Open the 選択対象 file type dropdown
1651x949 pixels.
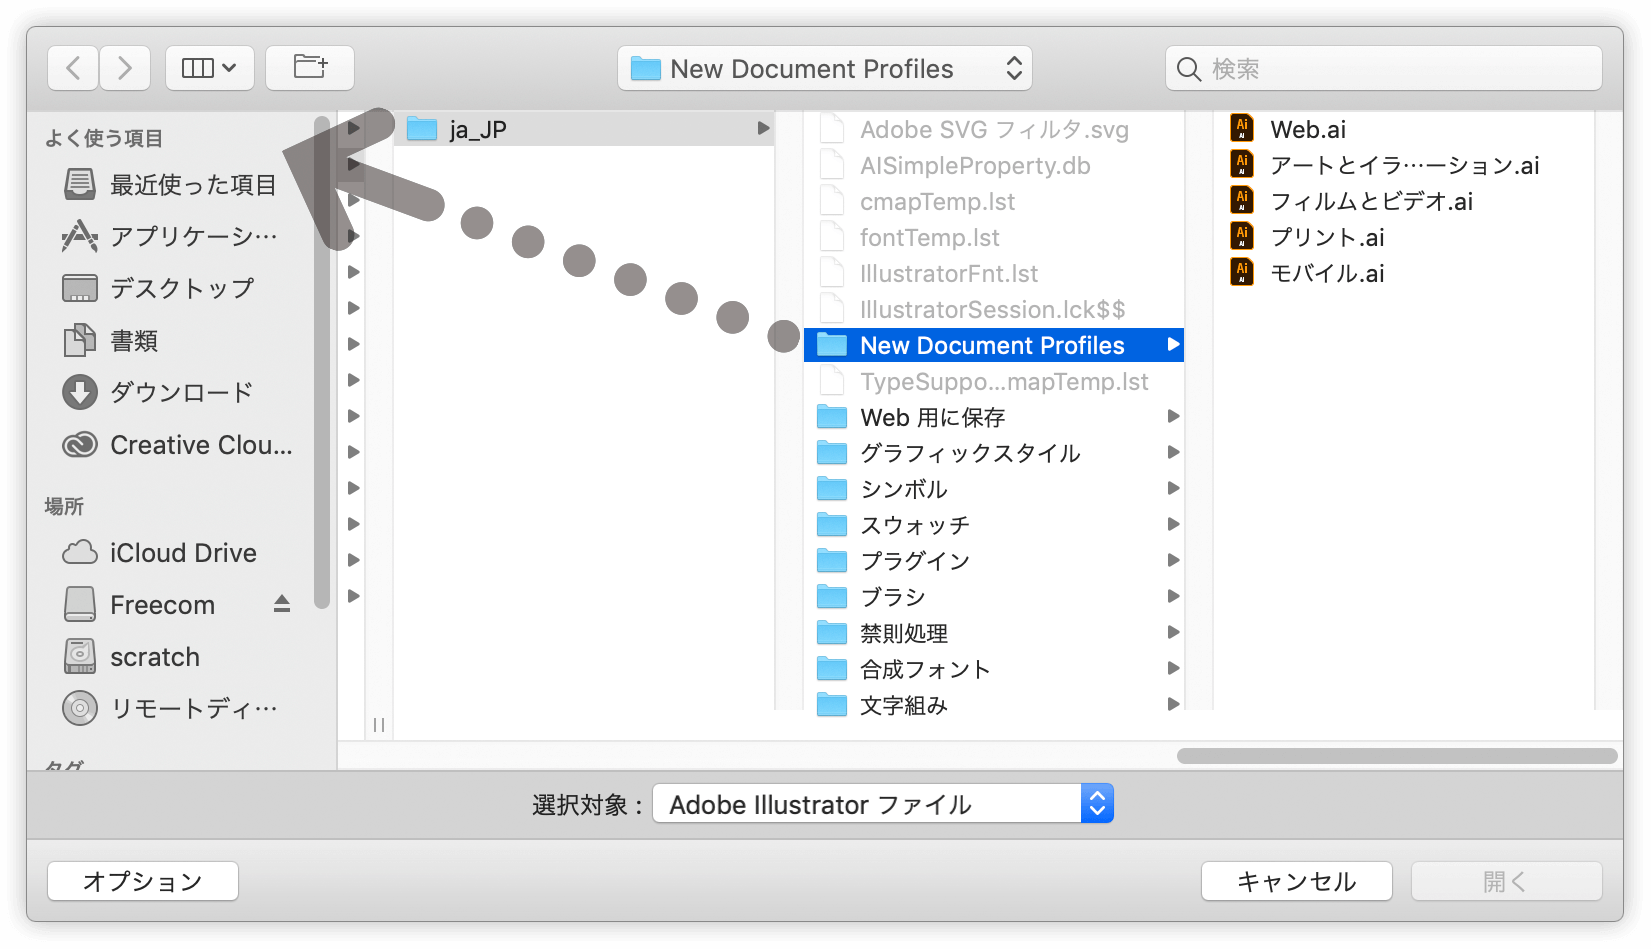pos(883,803)
